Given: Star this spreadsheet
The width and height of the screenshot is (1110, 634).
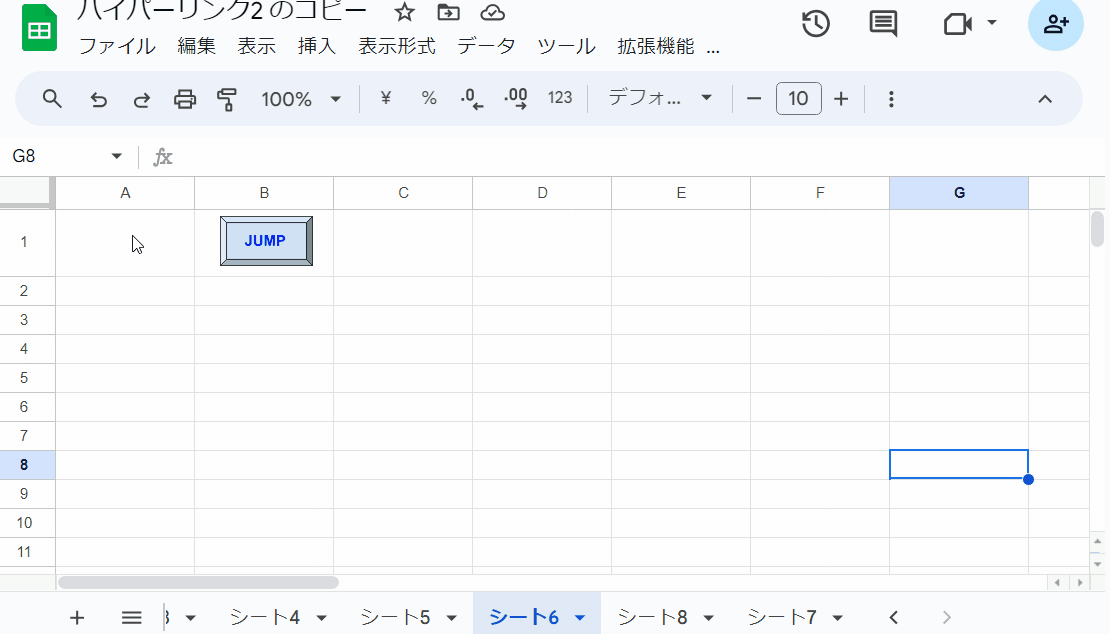Looking at the screenshot, I should 404,12.
